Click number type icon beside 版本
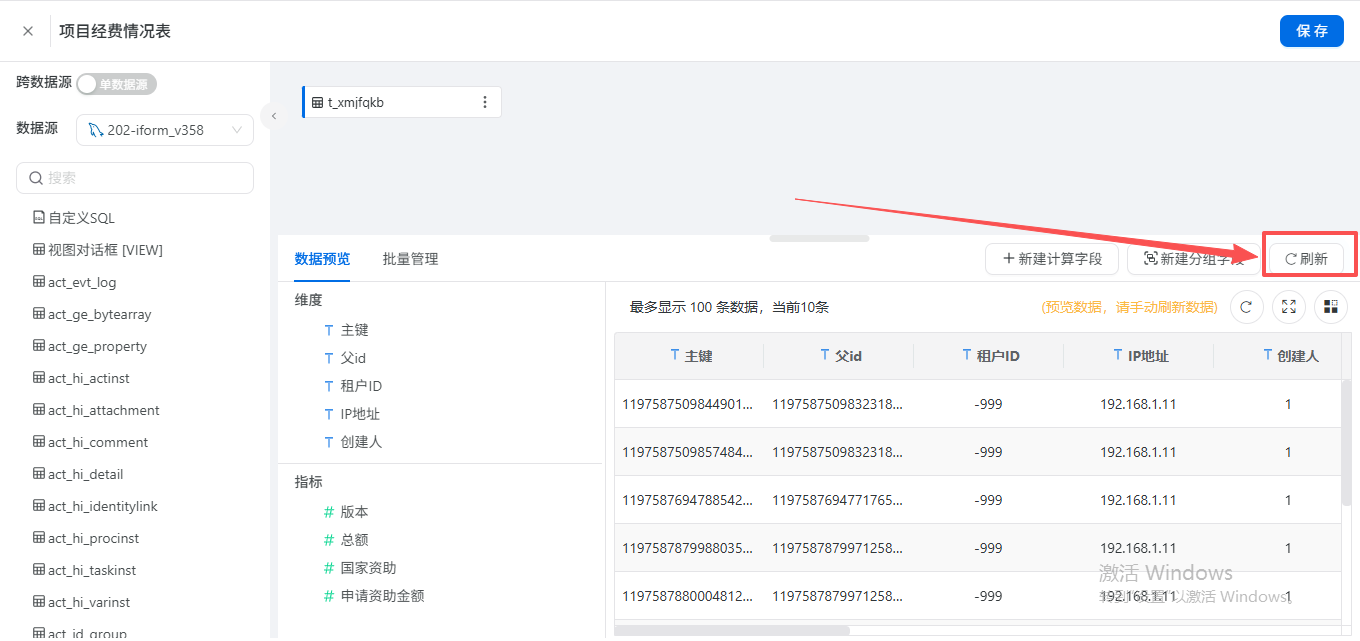This screenshot has height=641, width=1360. 329,512
